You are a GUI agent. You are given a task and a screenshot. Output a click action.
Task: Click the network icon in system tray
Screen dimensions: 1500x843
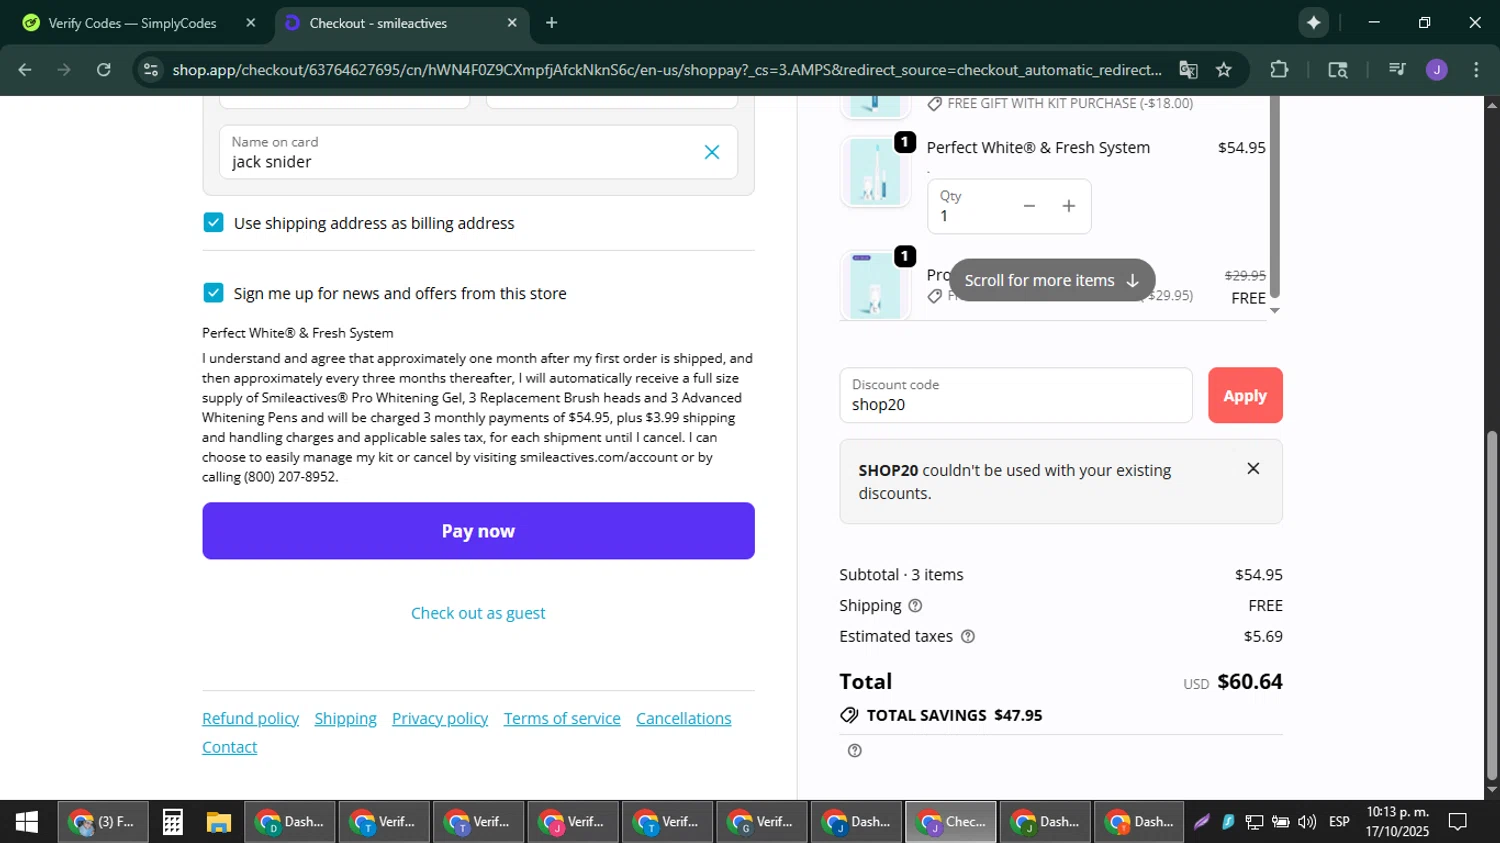[1254, 822]
